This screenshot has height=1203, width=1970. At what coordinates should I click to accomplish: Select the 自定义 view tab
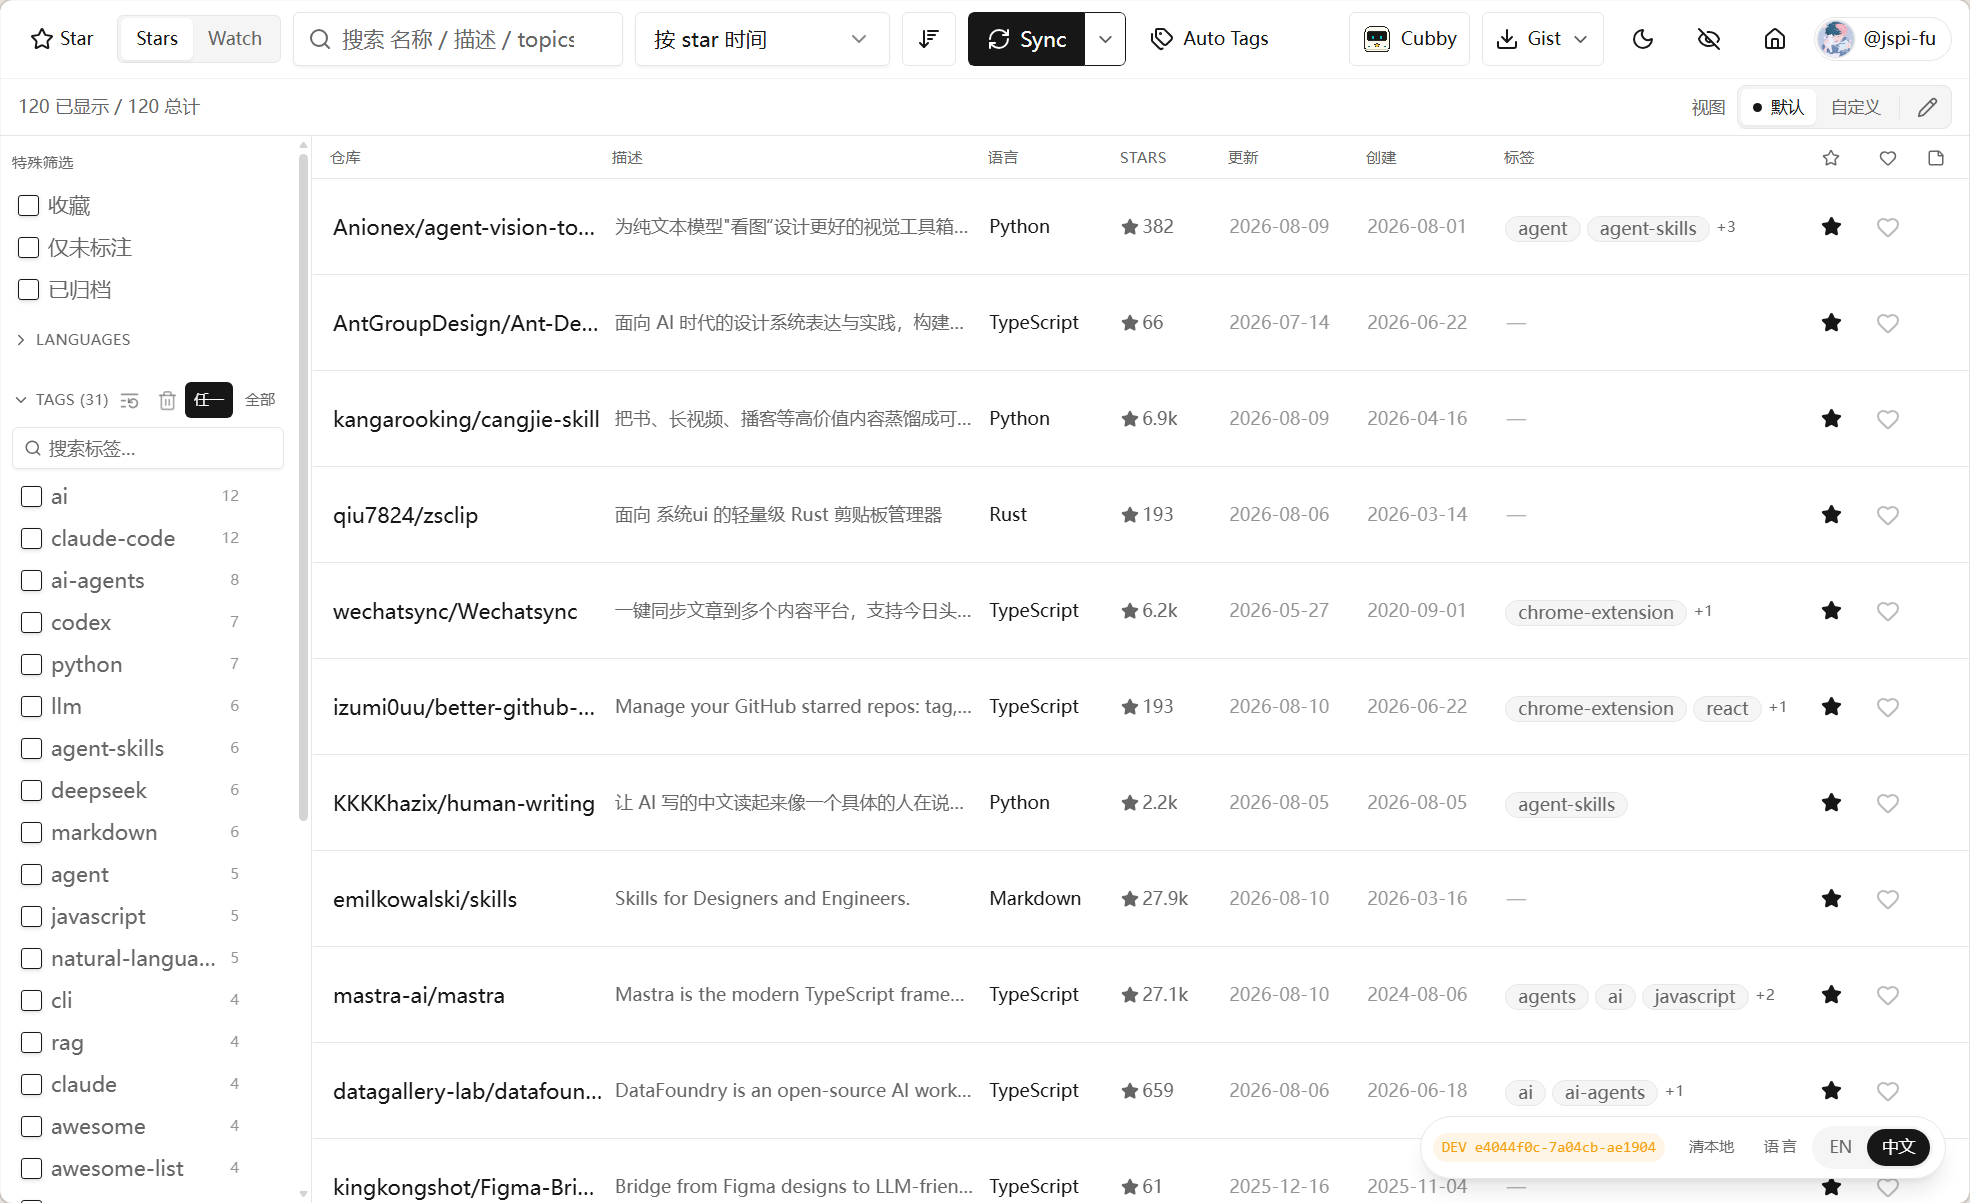pyautogui.click(x=1856, y=107)
